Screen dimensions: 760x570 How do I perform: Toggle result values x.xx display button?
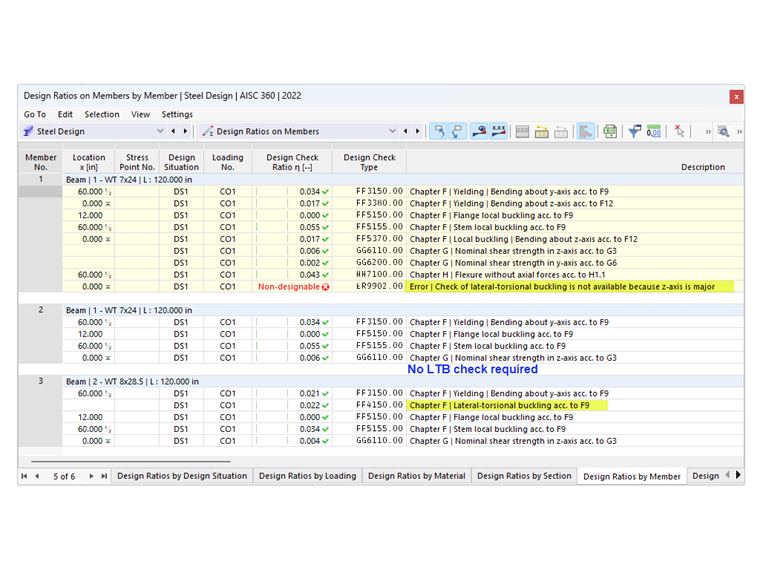[498, 131]
